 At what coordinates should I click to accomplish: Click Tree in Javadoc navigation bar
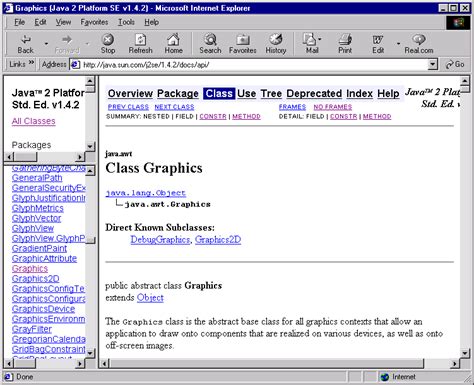(271, 94)
